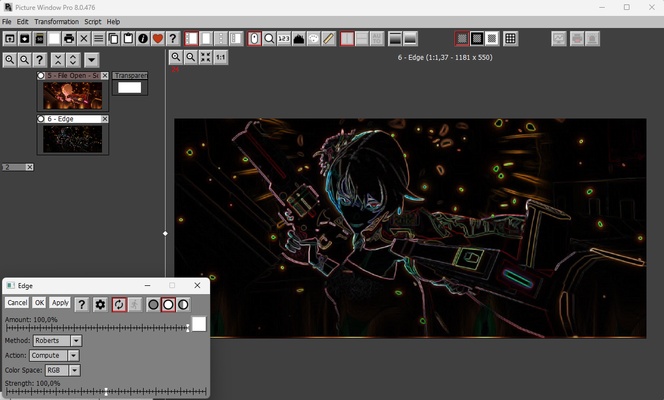
Task: Click the copy pages icon
Action: click(113, 39)
